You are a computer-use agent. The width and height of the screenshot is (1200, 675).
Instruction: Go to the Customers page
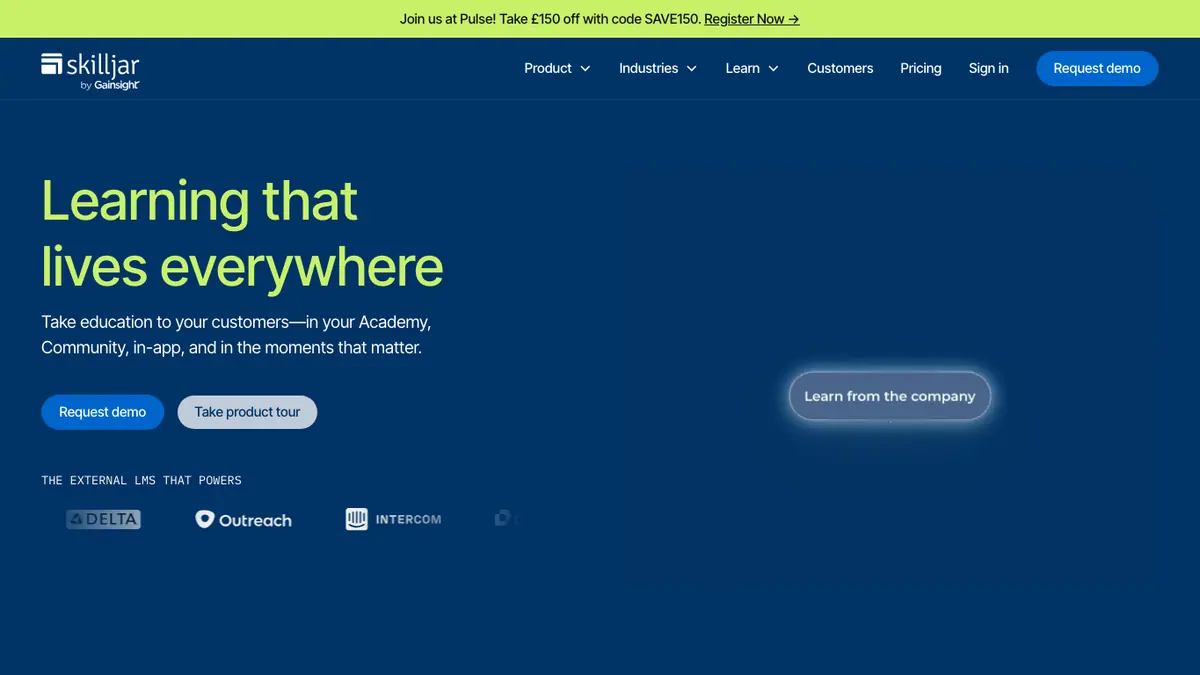(x=840, y=68)
